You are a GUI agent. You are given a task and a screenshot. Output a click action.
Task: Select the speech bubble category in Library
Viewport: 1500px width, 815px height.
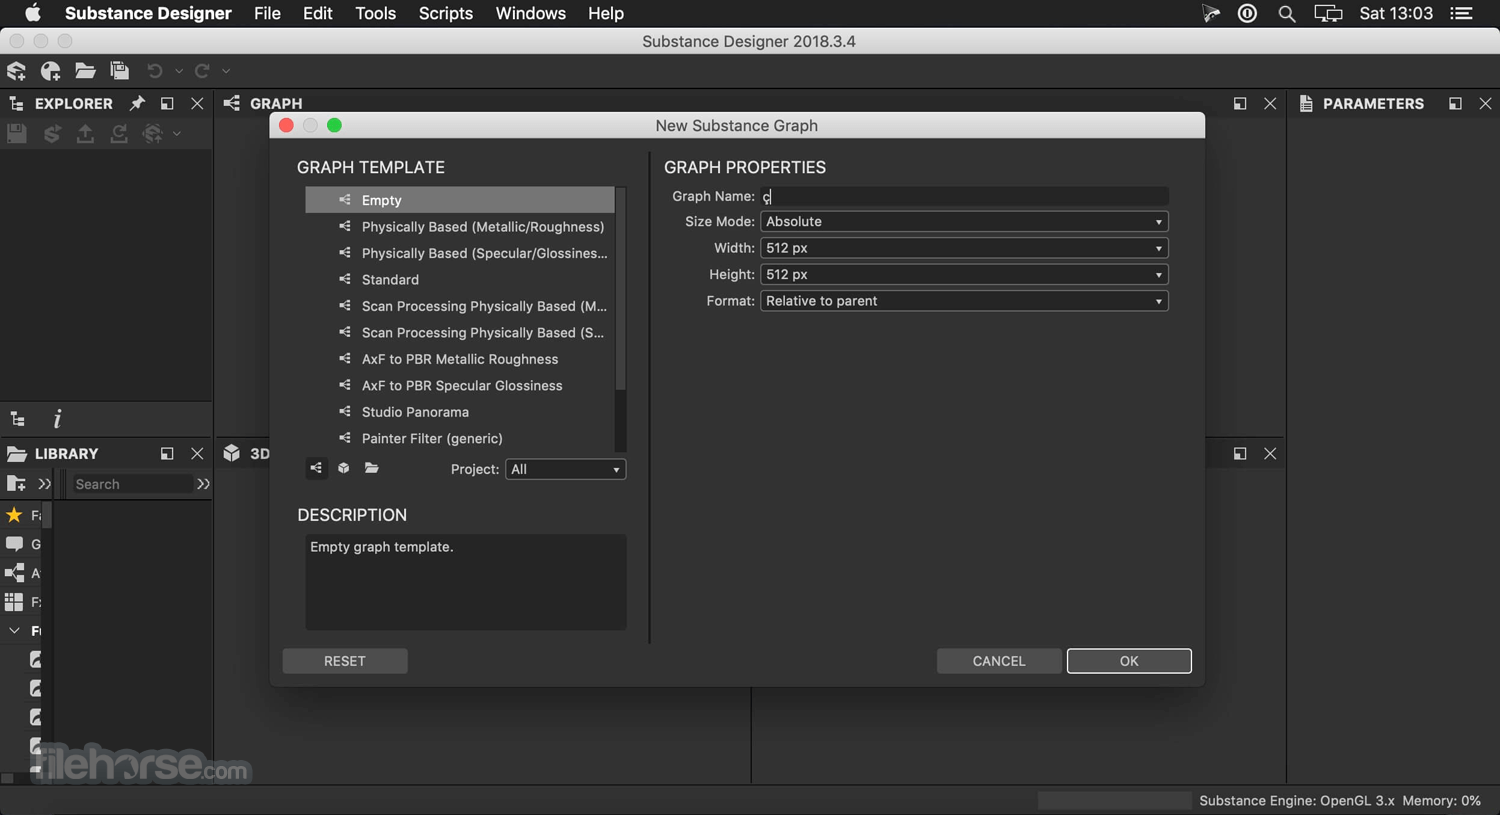[14, 544]
